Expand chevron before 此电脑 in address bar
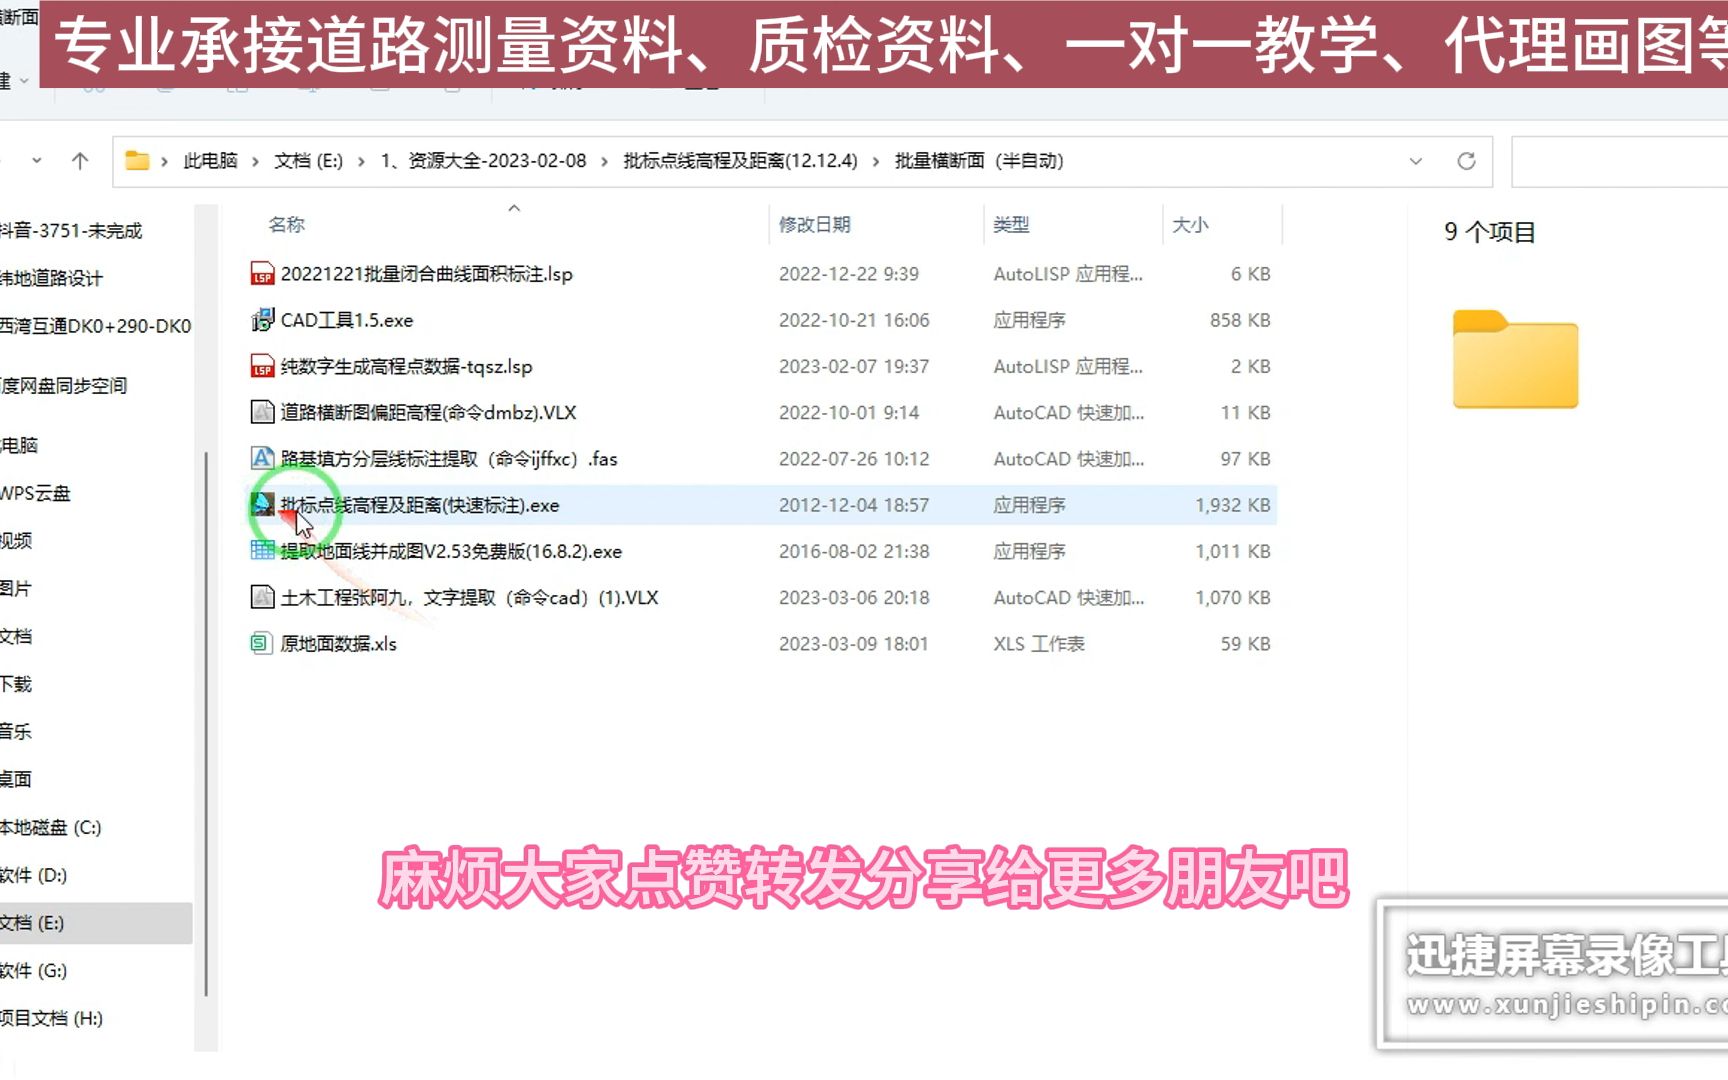 [165, 161]
